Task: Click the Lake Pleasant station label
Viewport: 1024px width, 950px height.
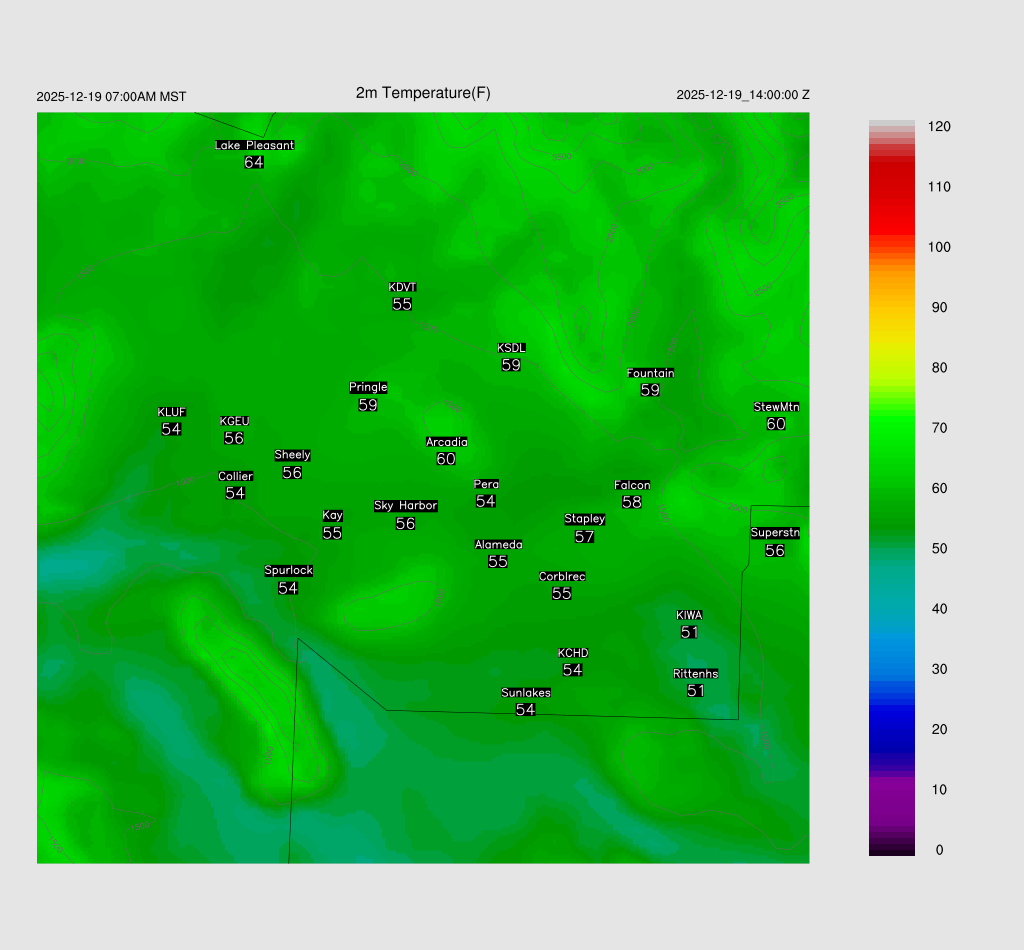Action: 254,145
